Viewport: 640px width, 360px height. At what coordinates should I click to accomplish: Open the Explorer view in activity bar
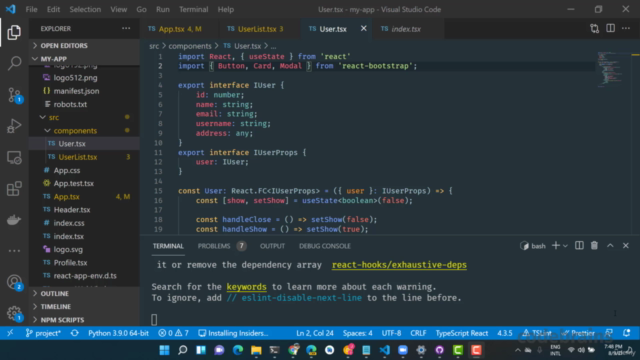tap(14, 32)
